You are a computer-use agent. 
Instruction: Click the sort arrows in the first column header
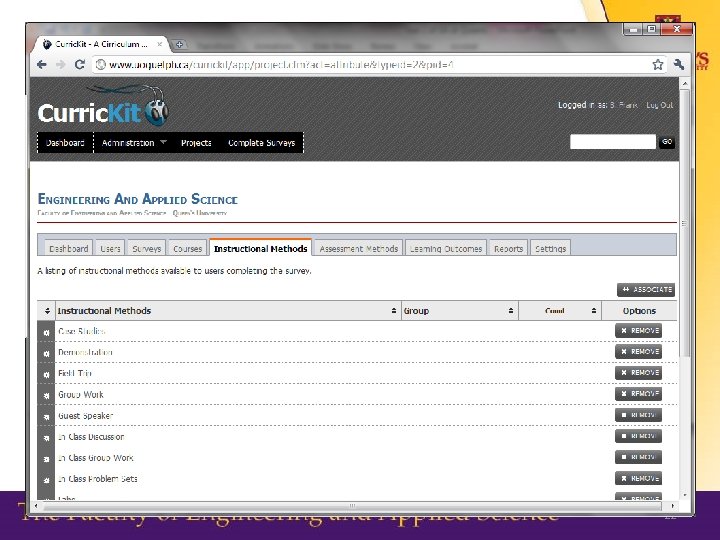point(47,311)
